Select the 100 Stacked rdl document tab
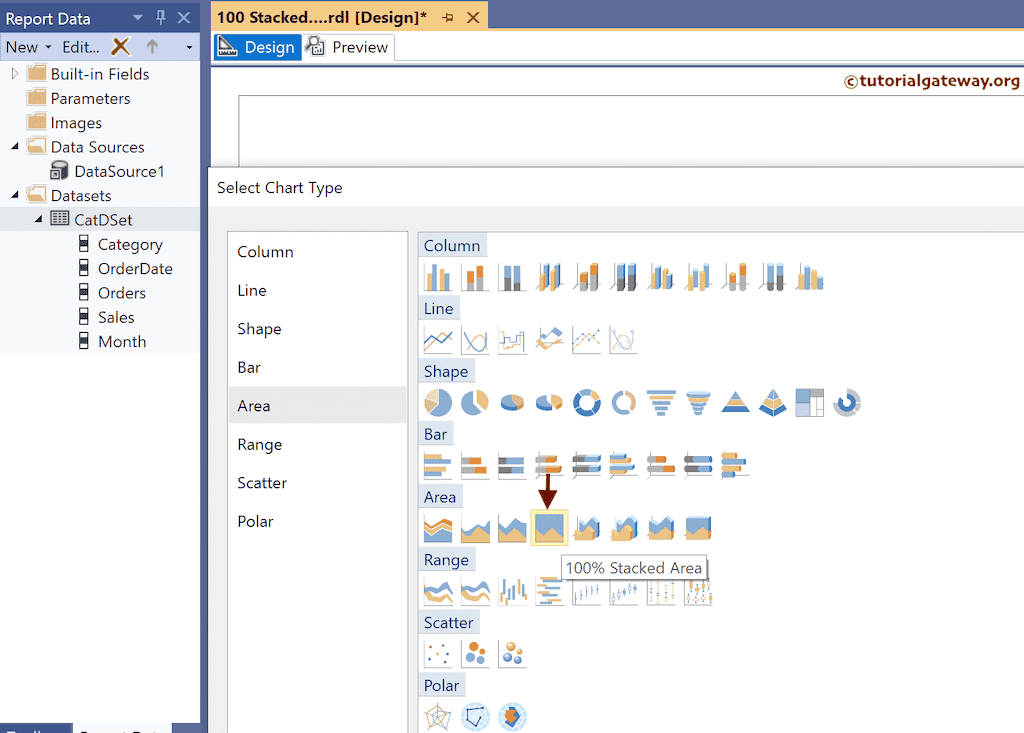 click(321, 18)
